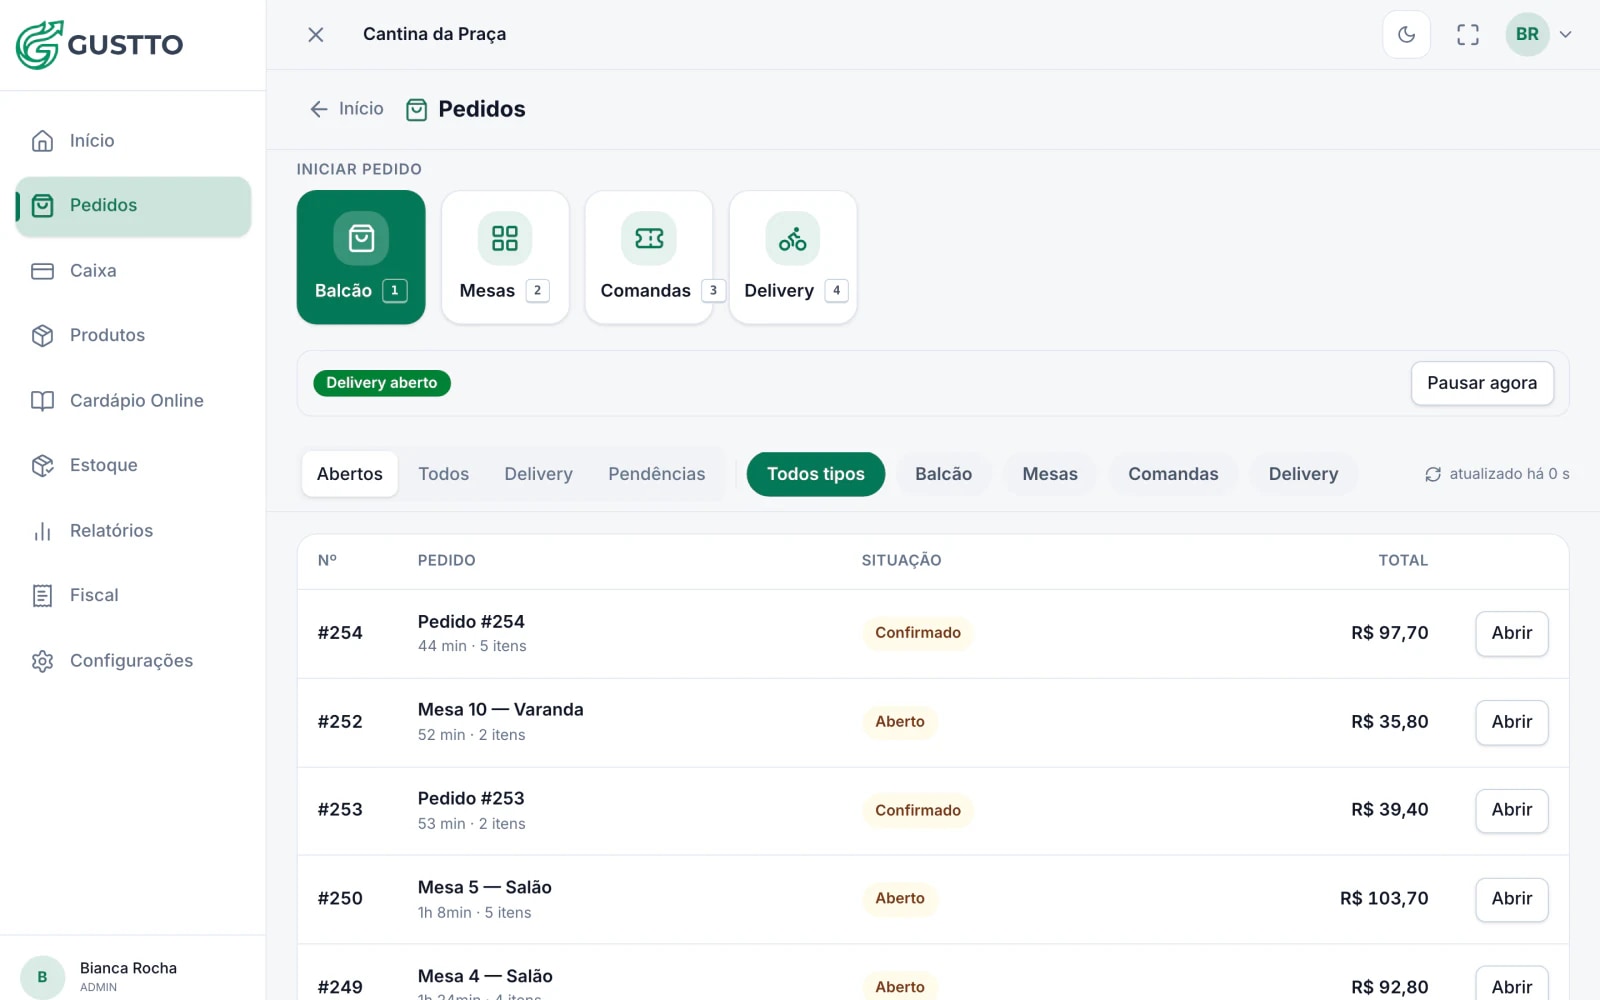Activate the fullscreen icon
1600x1000 pixels.
[x=1467, y=34]
